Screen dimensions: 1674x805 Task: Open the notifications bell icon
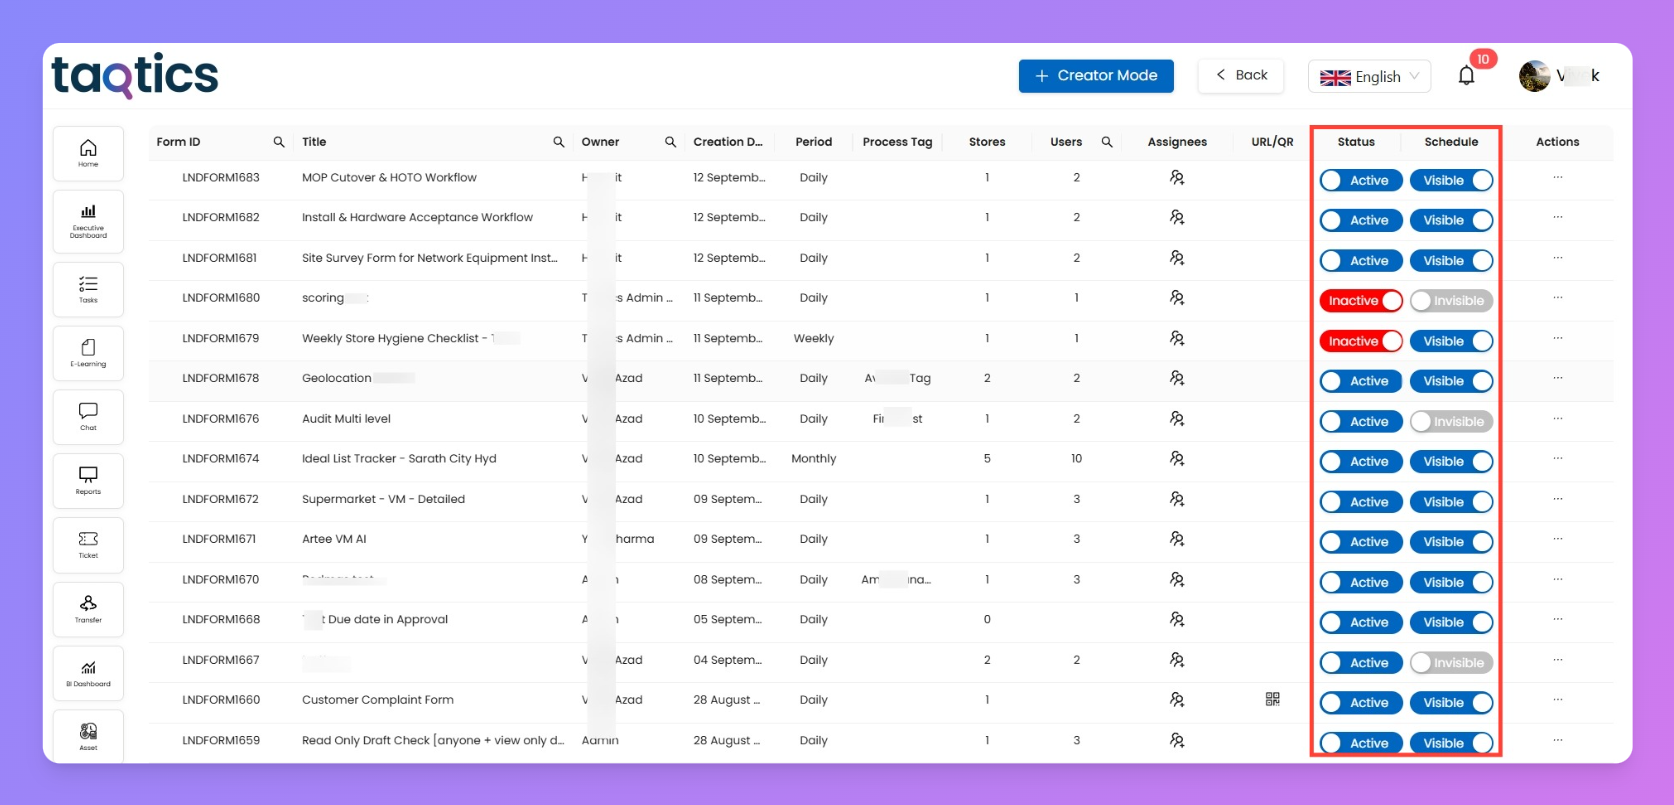pyautogui.click(x=1466, y=76)
